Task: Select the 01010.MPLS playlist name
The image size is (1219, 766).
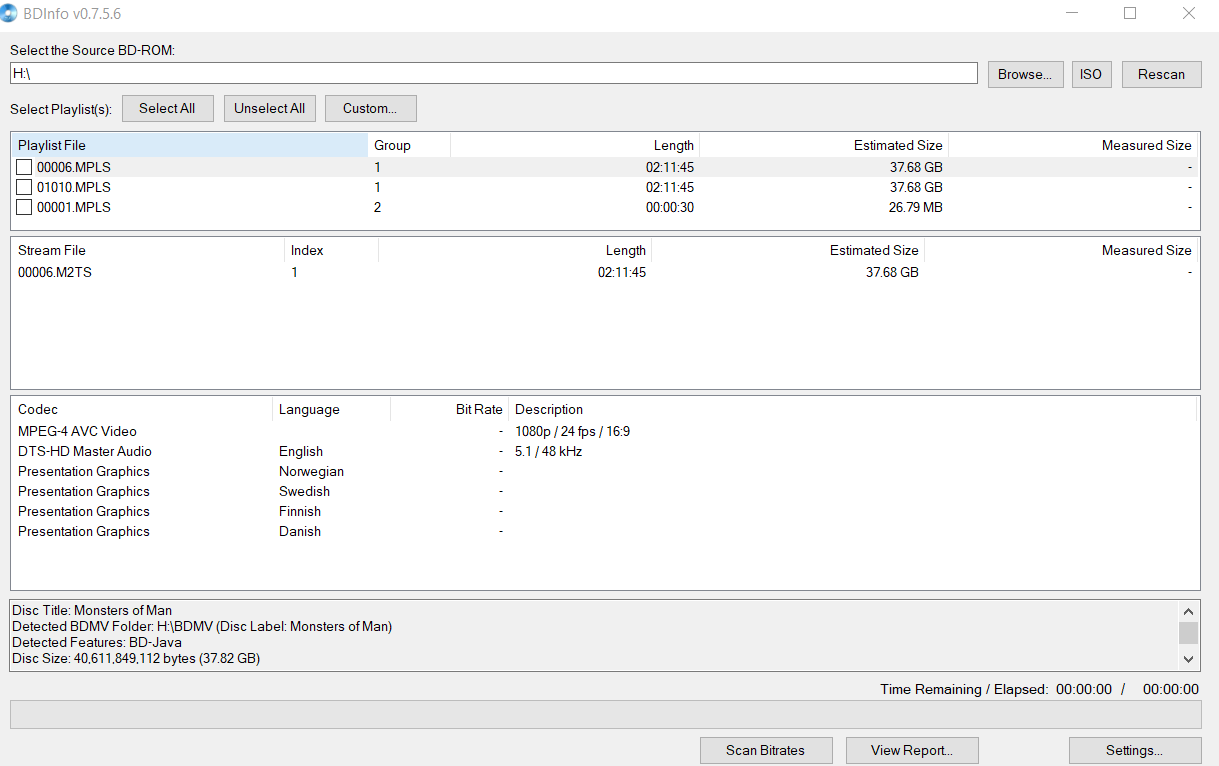Action: tap(74, 187)
